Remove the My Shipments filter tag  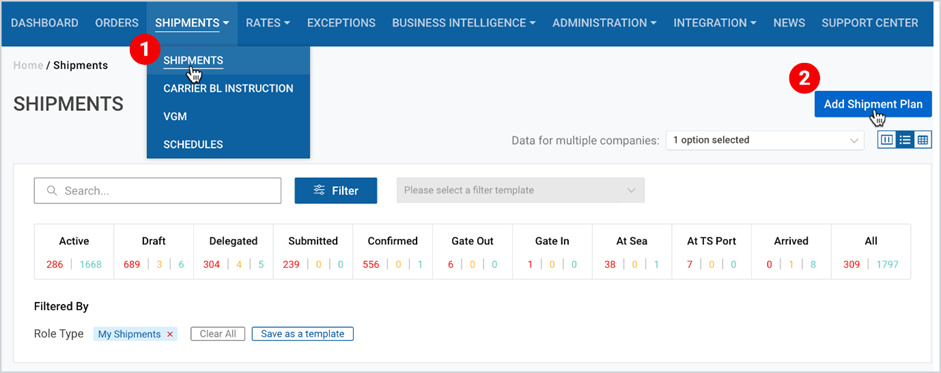pos(170,334)
